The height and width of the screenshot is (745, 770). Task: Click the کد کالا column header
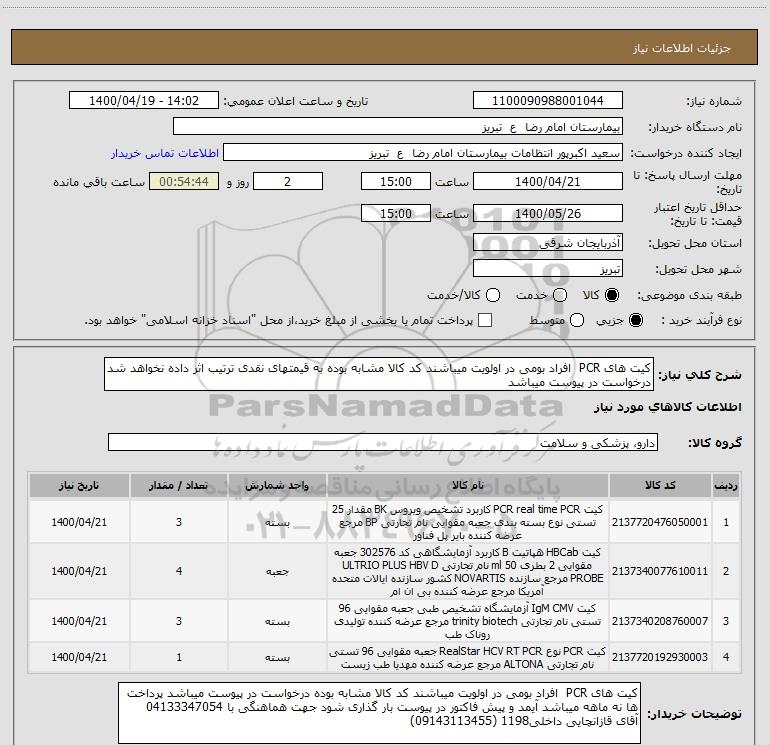pyautogui.click(x=660, y=486)
